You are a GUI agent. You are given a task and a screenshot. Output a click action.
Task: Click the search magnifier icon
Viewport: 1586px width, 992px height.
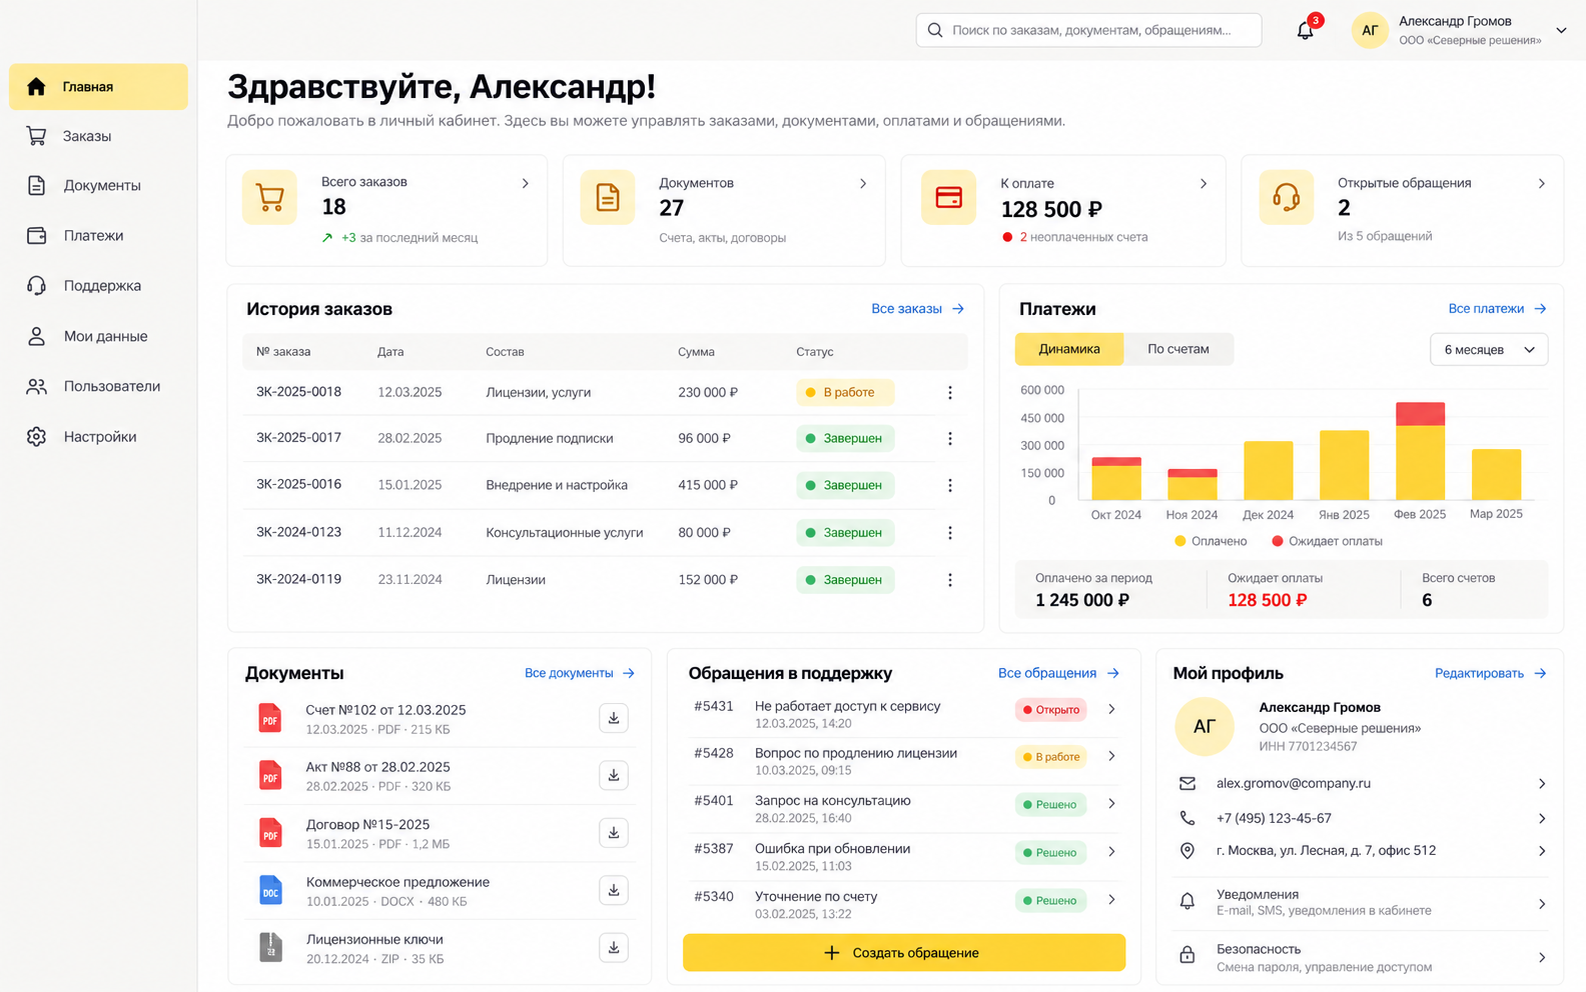(x=935, y=30)
